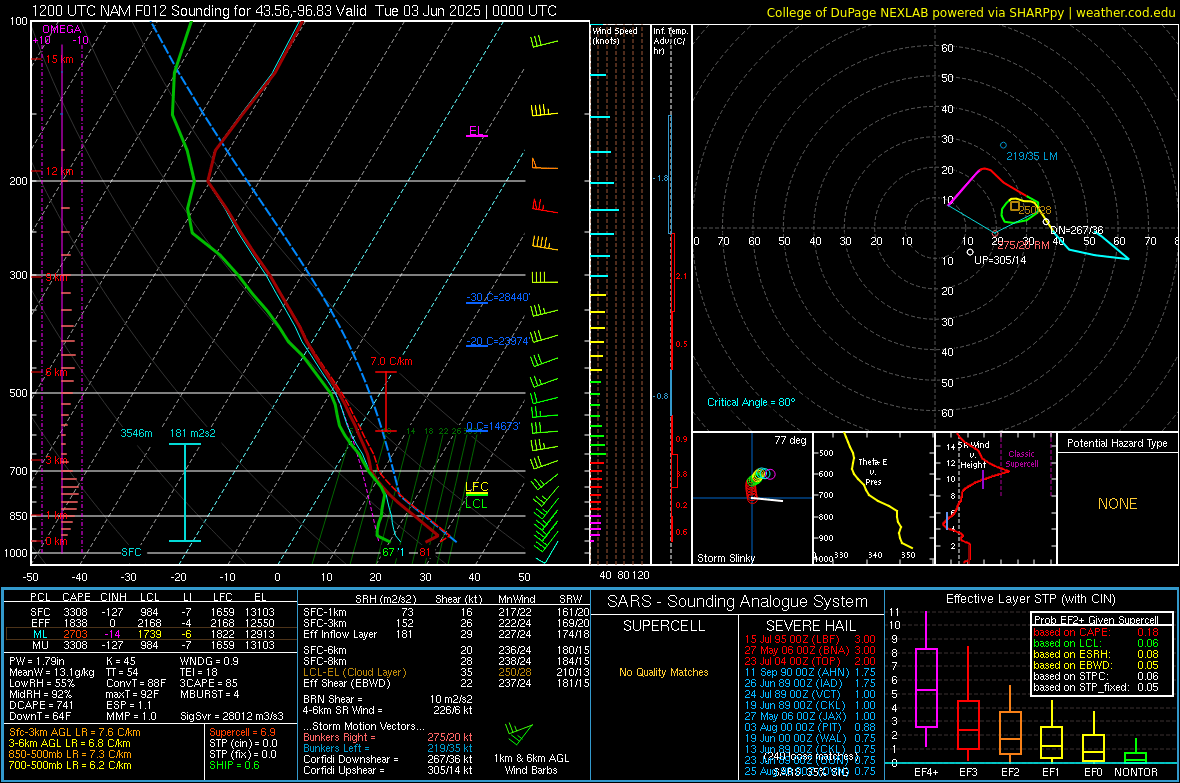The image size is (1180, 783).
Task: Click the 77 deg slinky tilt value
Action: tap(790, 440)
